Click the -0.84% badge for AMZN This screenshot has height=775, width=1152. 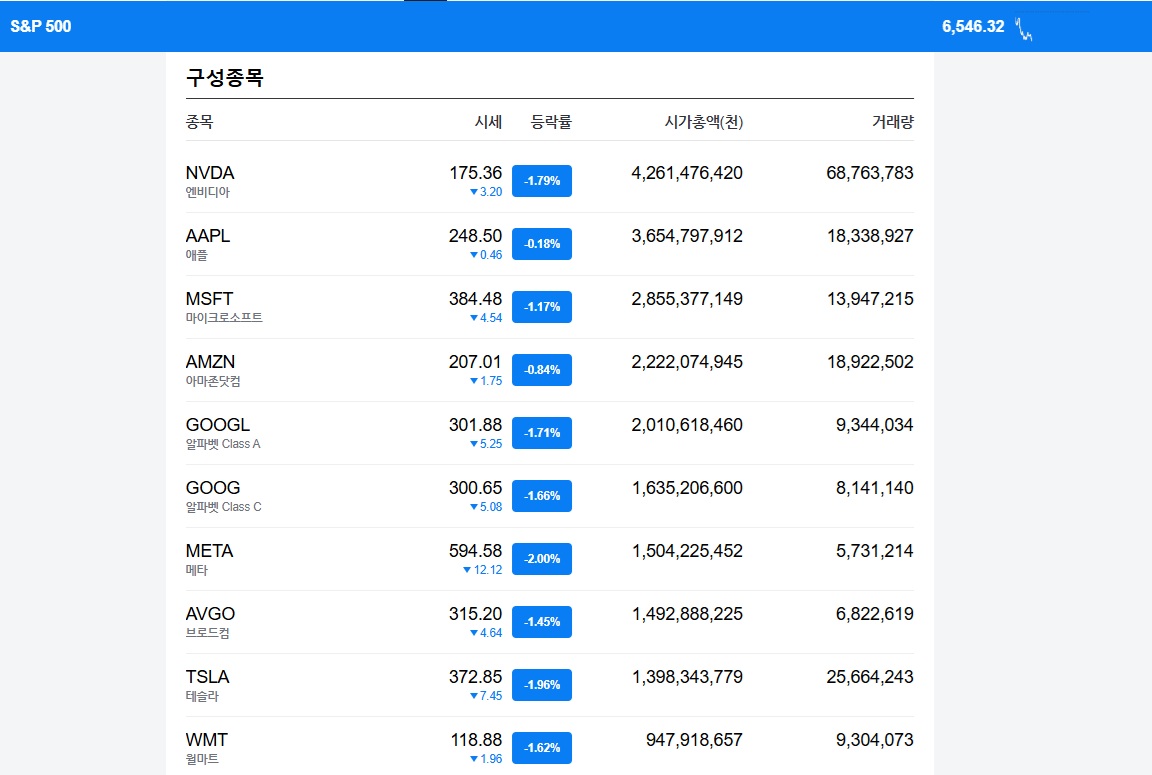pyautogui.click(x=542, y=370)
